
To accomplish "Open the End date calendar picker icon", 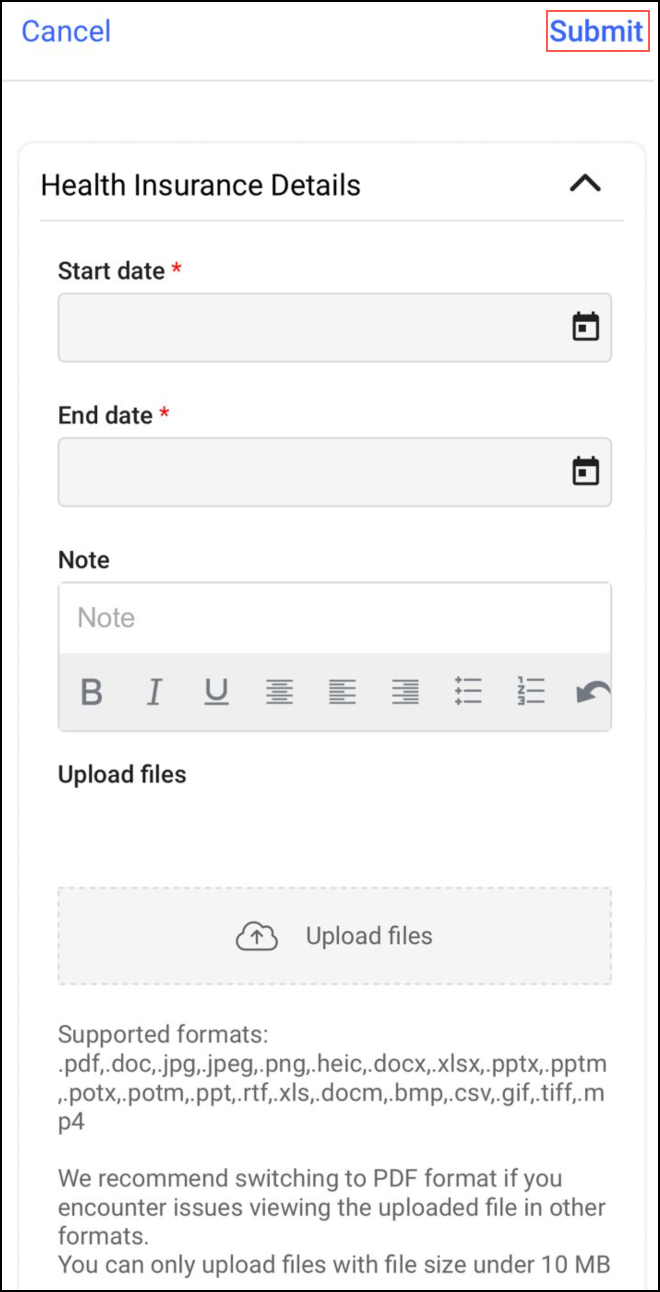I will pyautogui.click(x=585, y=471).
